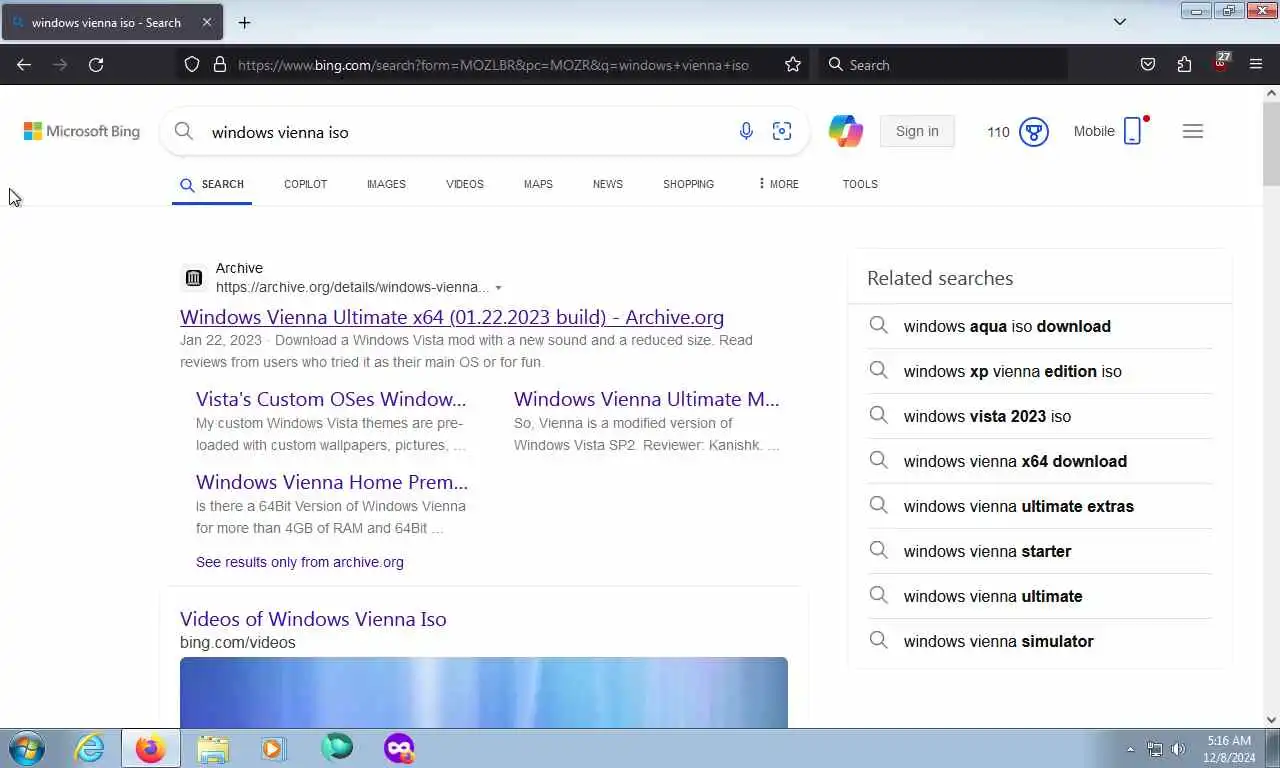Open Videos of Windows Vienna Iso heading

pos(313,619)
